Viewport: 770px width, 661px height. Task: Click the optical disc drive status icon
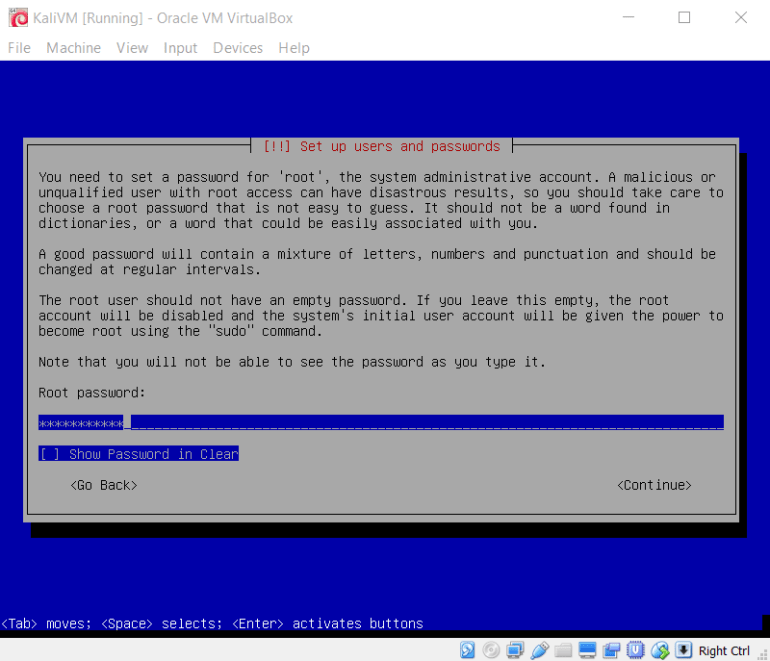pyautogui.click(x=491, y=650)
